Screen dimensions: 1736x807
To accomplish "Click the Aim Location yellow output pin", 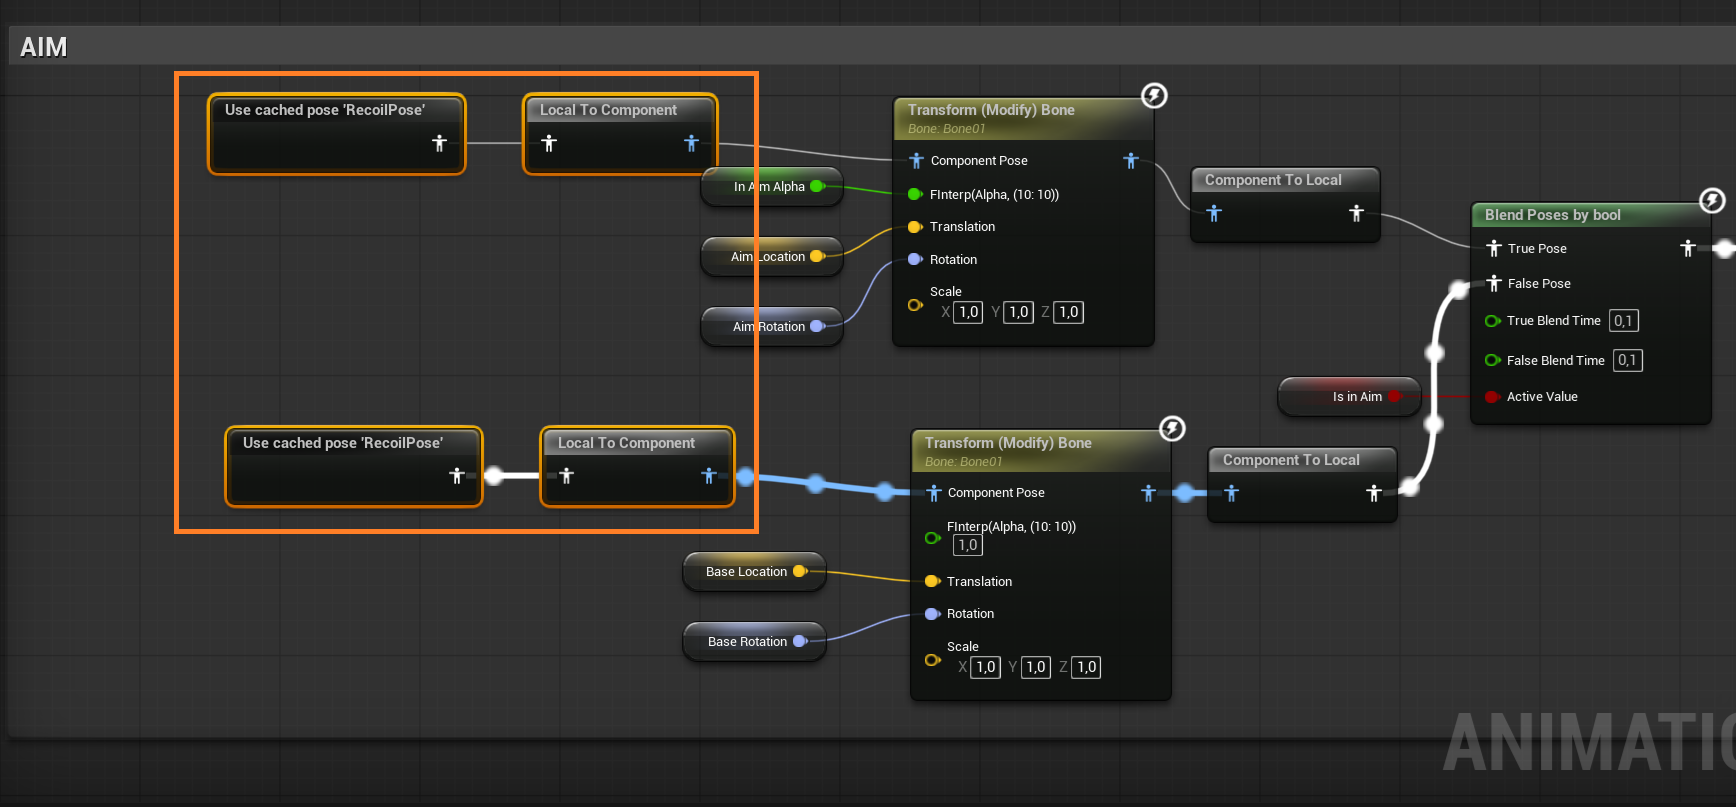I will (817, 257).
